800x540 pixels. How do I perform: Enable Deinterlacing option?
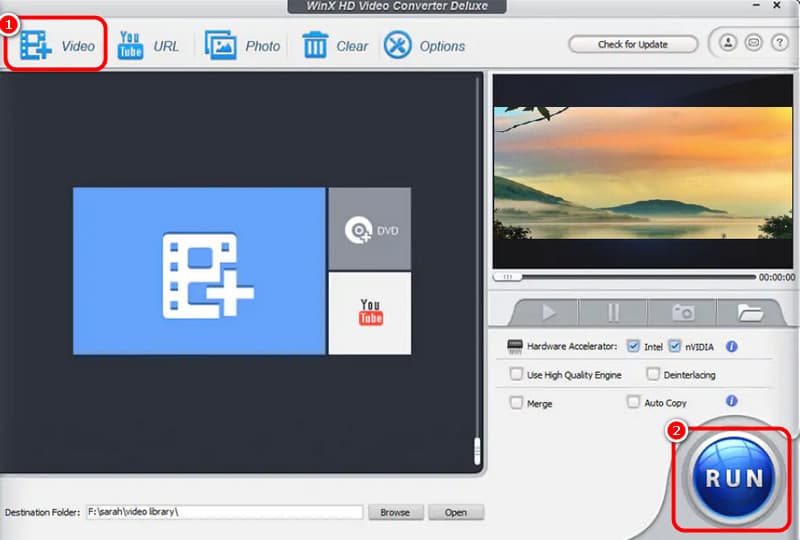pos(653,375)
